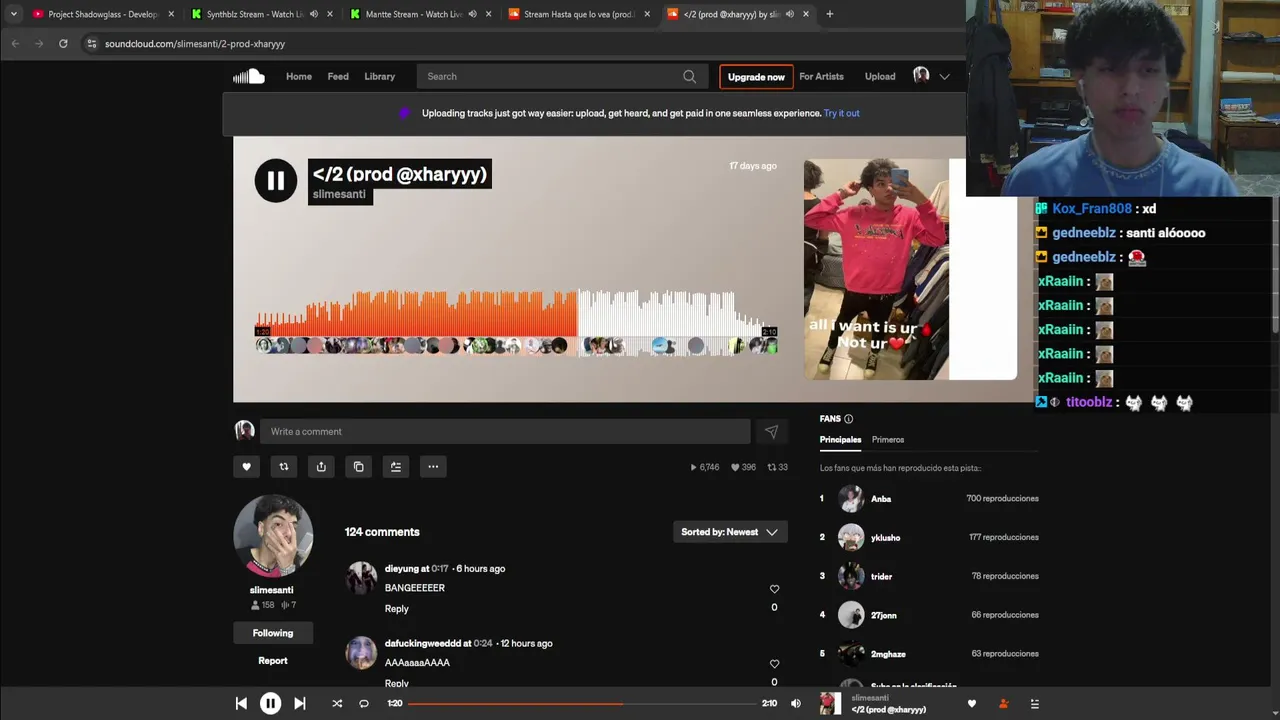Screen dimensions: 1280x720
Task: Click the Report button
Action: coord(273,661)
